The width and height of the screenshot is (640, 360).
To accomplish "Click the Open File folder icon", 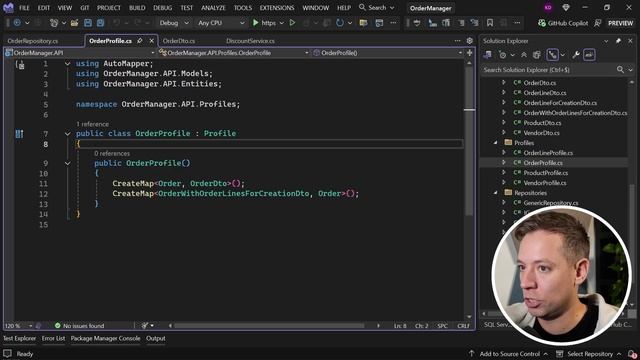I will [x=74, y=23].
